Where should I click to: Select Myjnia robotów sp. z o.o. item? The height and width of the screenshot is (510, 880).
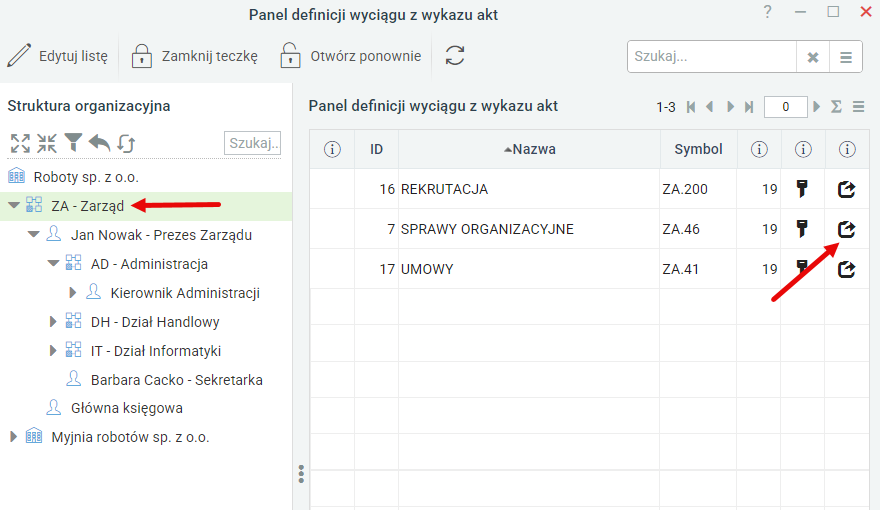point(130,437)
